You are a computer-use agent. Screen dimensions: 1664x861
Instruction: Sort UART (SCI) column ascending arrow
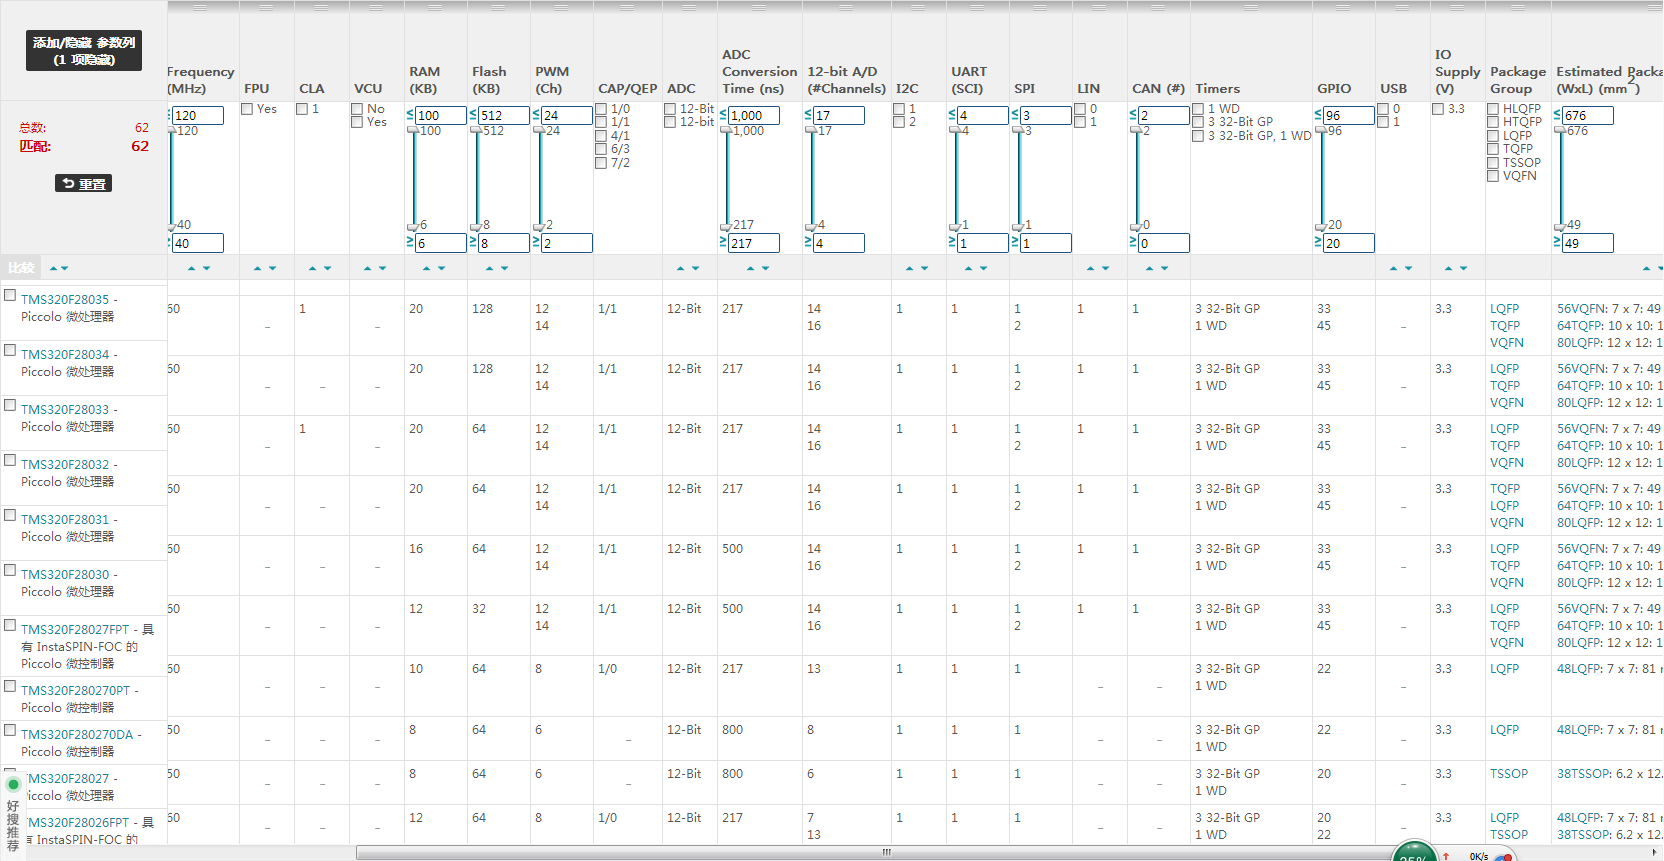click(968, 268)
